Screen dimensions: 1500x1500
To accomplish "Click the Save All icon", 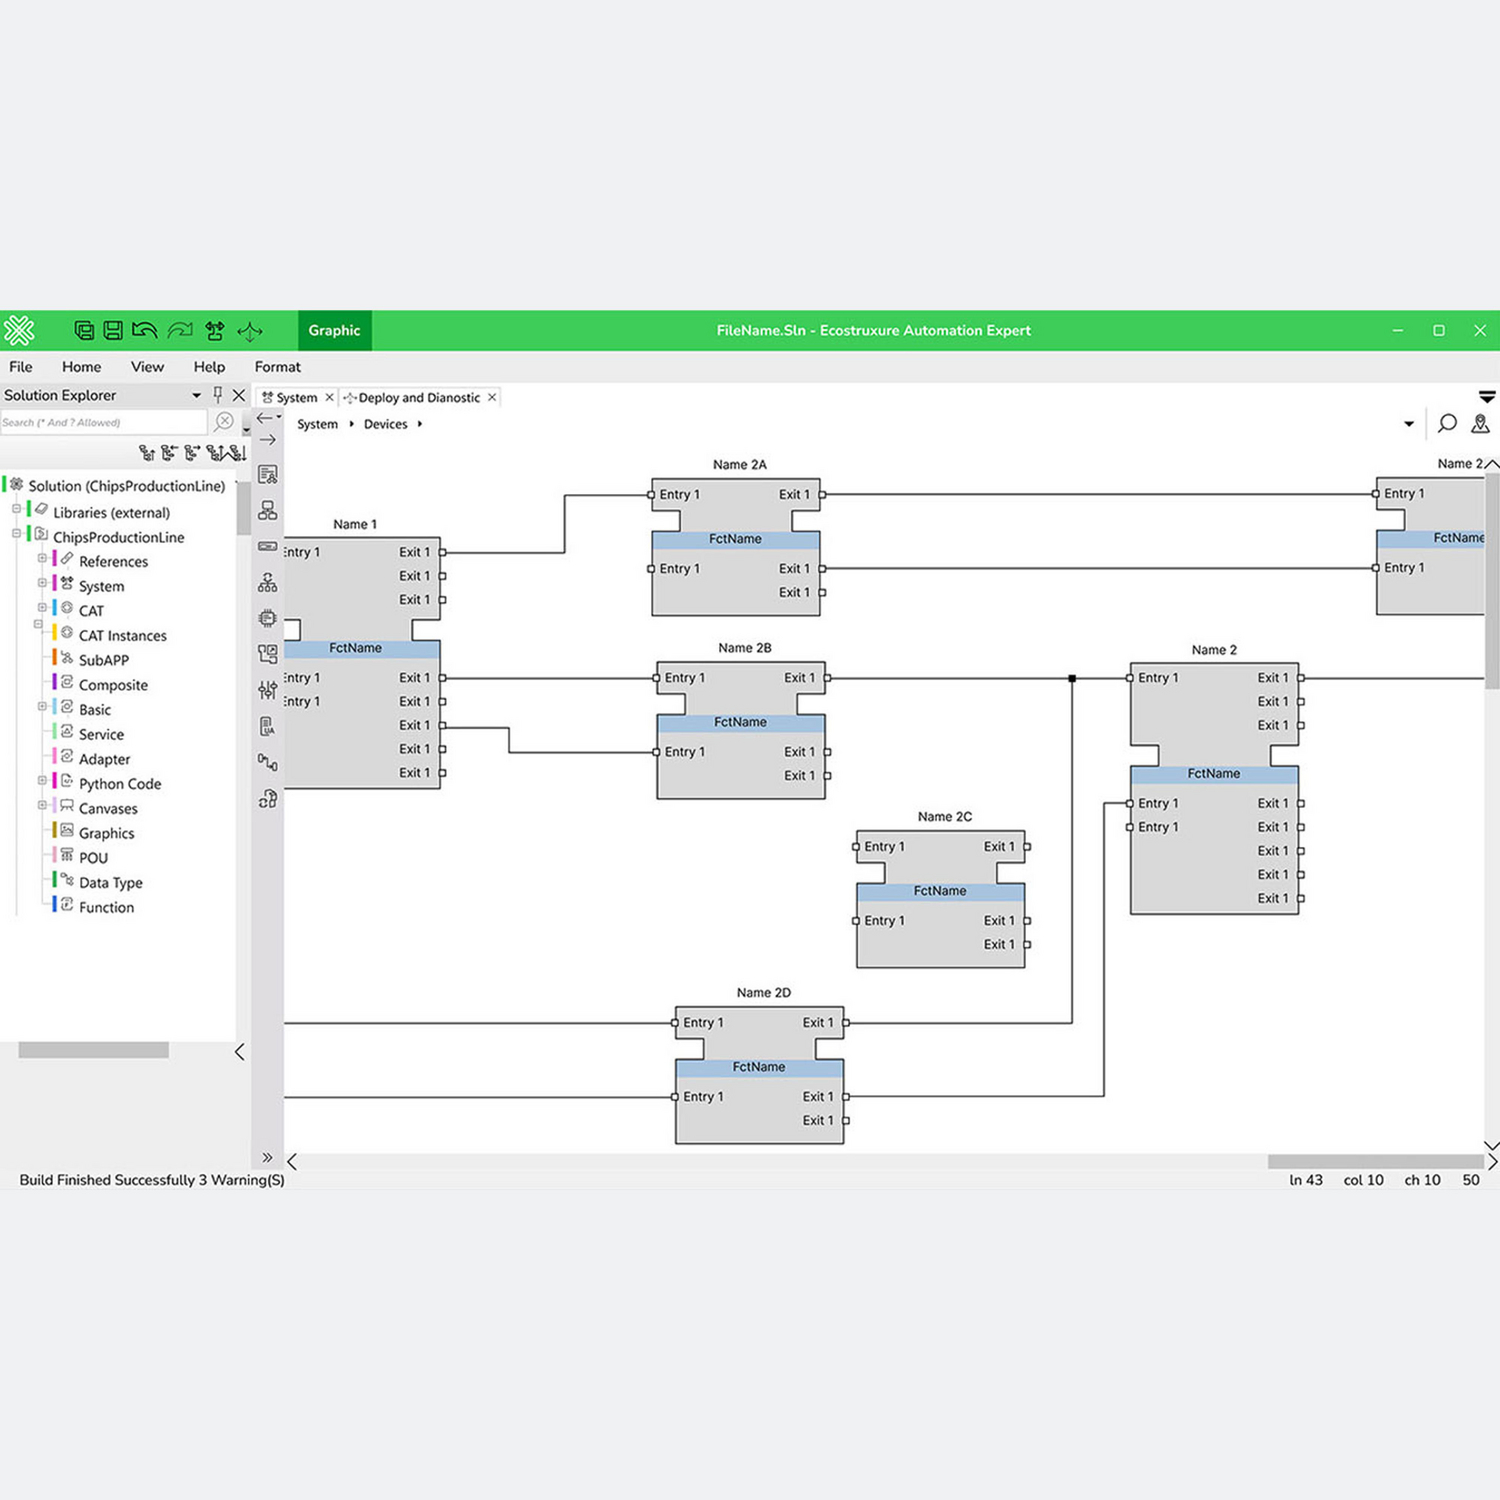I will pos(84,330).
